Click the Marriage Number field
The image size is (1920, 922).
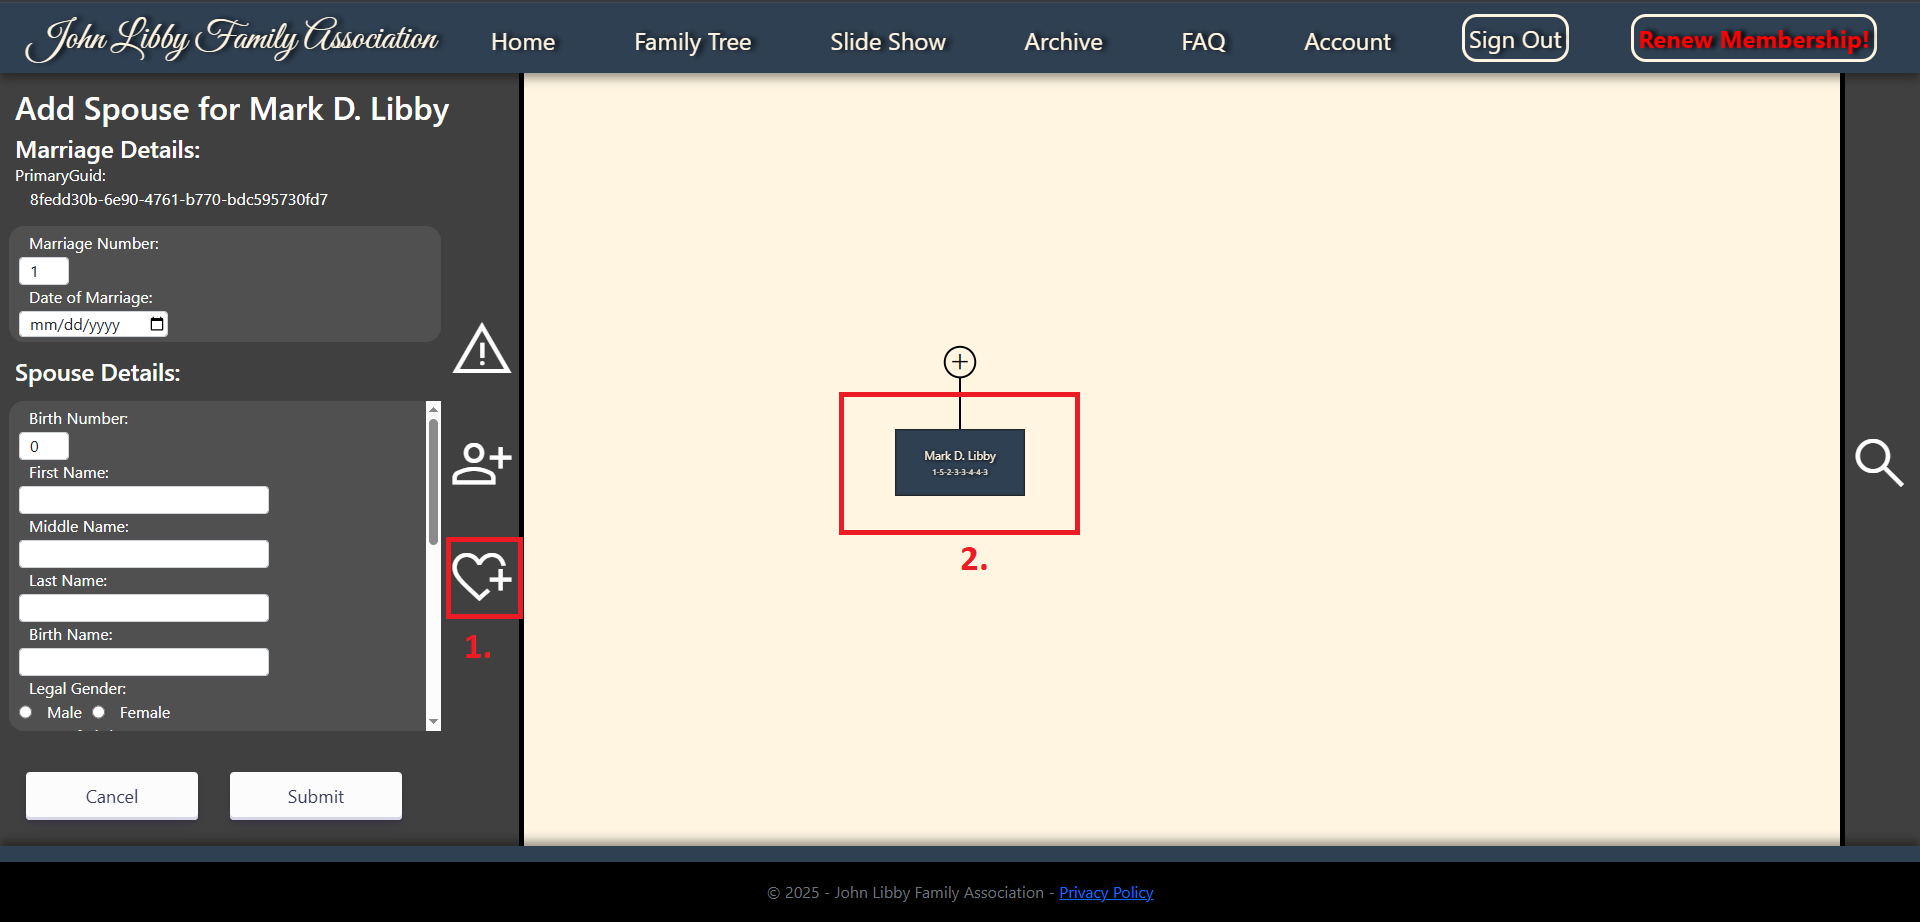(44, 271)
